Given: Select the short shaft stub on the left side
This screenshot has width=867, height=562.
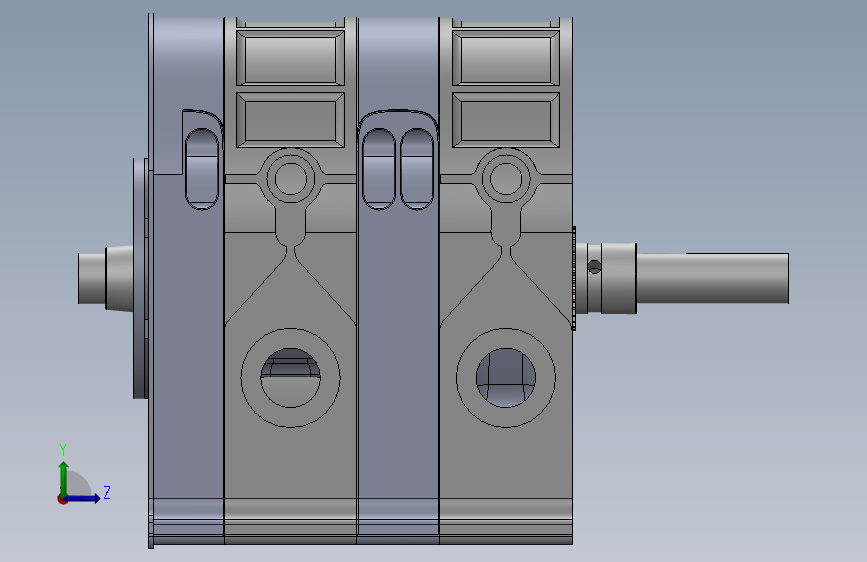Looking at the screenshot, I should pos(92,278).
